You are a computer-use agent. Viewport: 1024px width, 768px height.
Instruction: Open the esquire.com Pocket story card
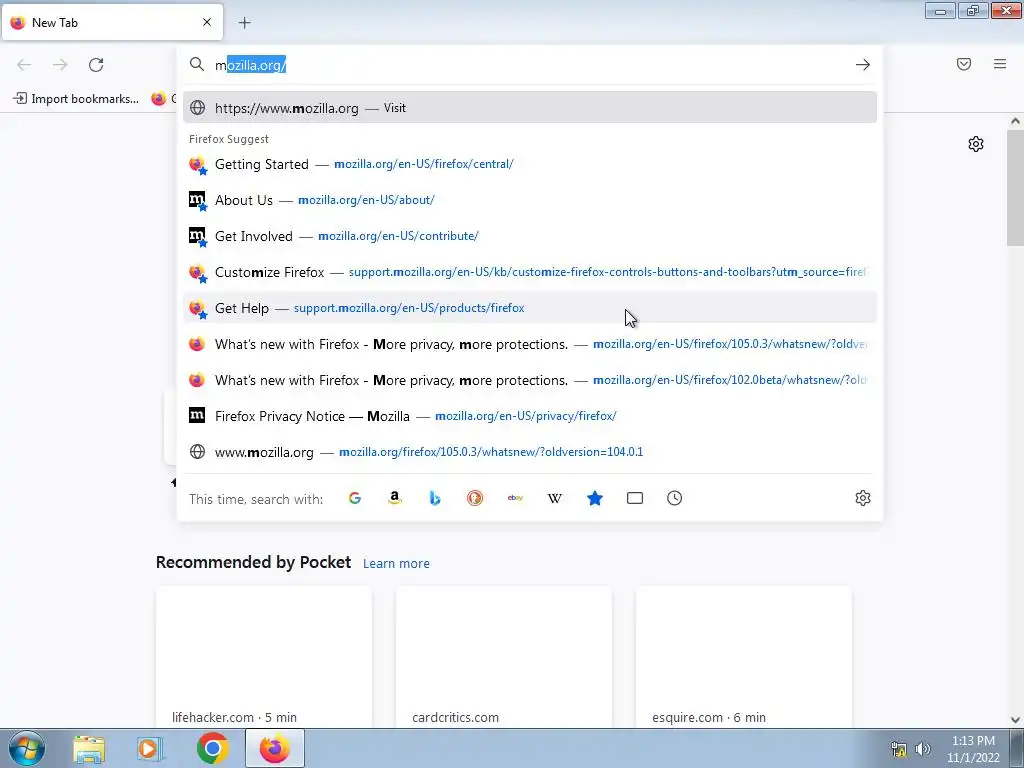(x=744, y=657)
